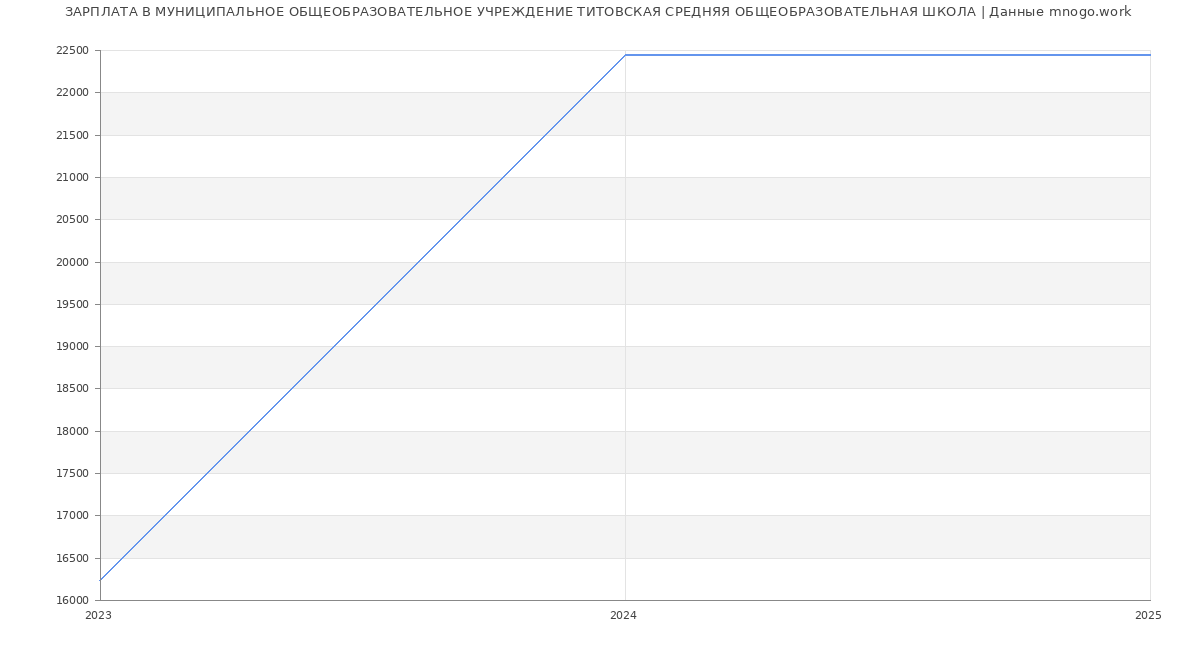Select the 20000 y-axis label
The width and height of the screenshot is (1200, 650).
coord(72,262)
